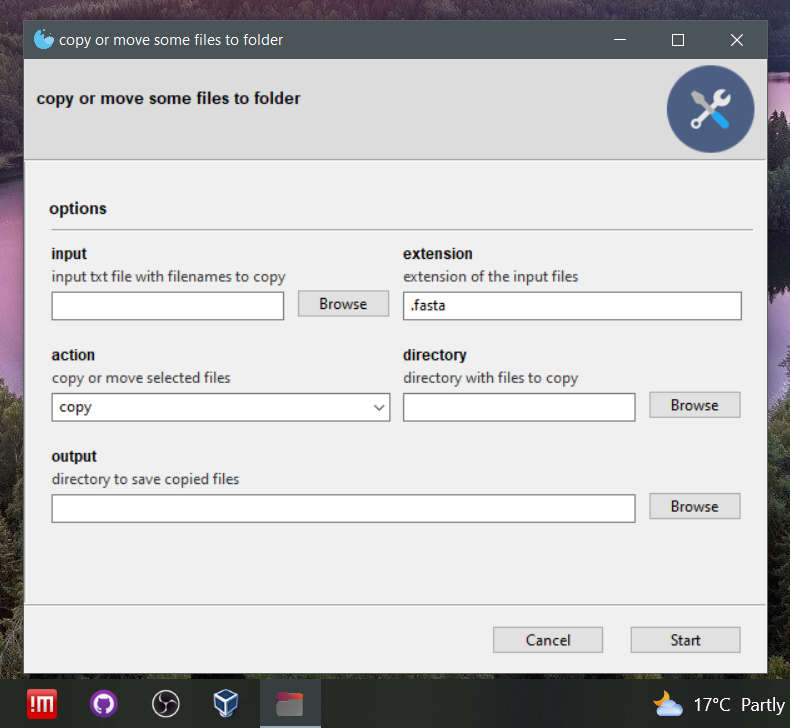Open GitHub Desktop from the taskbar
This screenshot has height=728, width=790.
(x=103, y=704)
